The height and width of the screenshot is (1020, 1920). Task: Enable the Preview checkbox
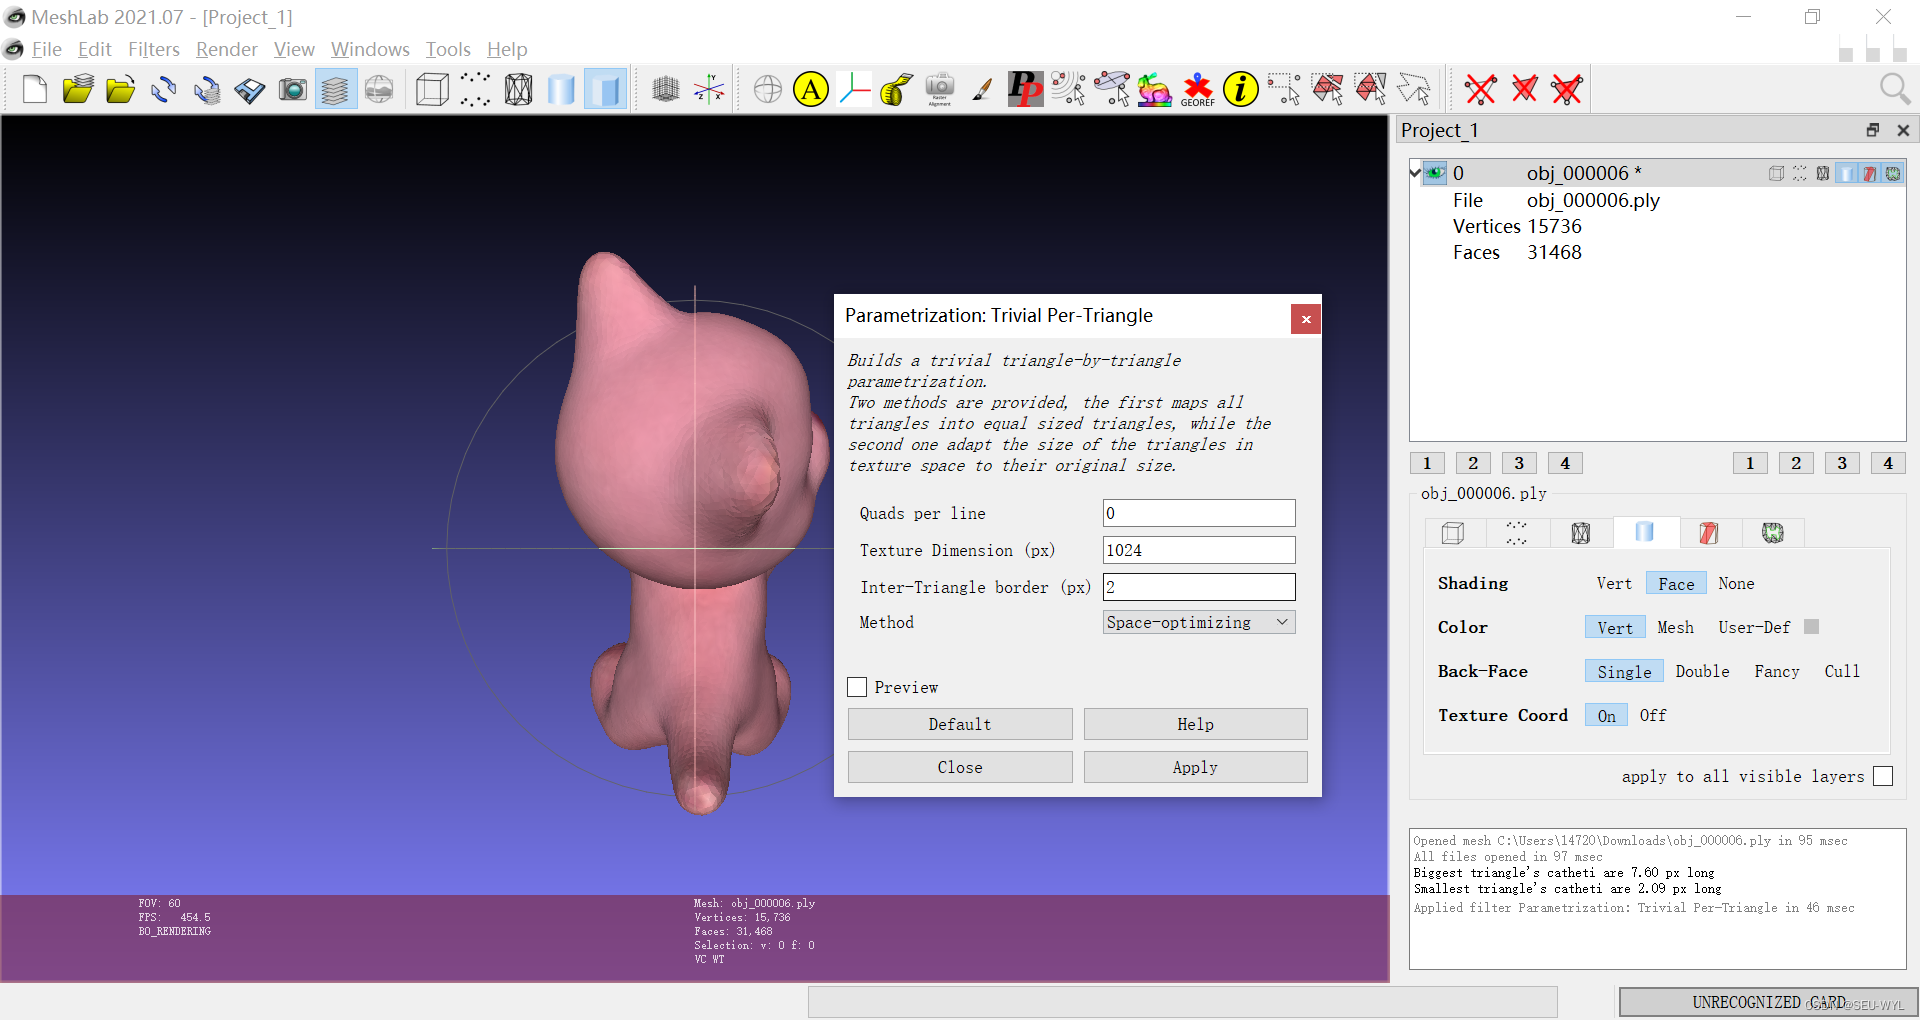pyautogui.click(x=857, y=687)
